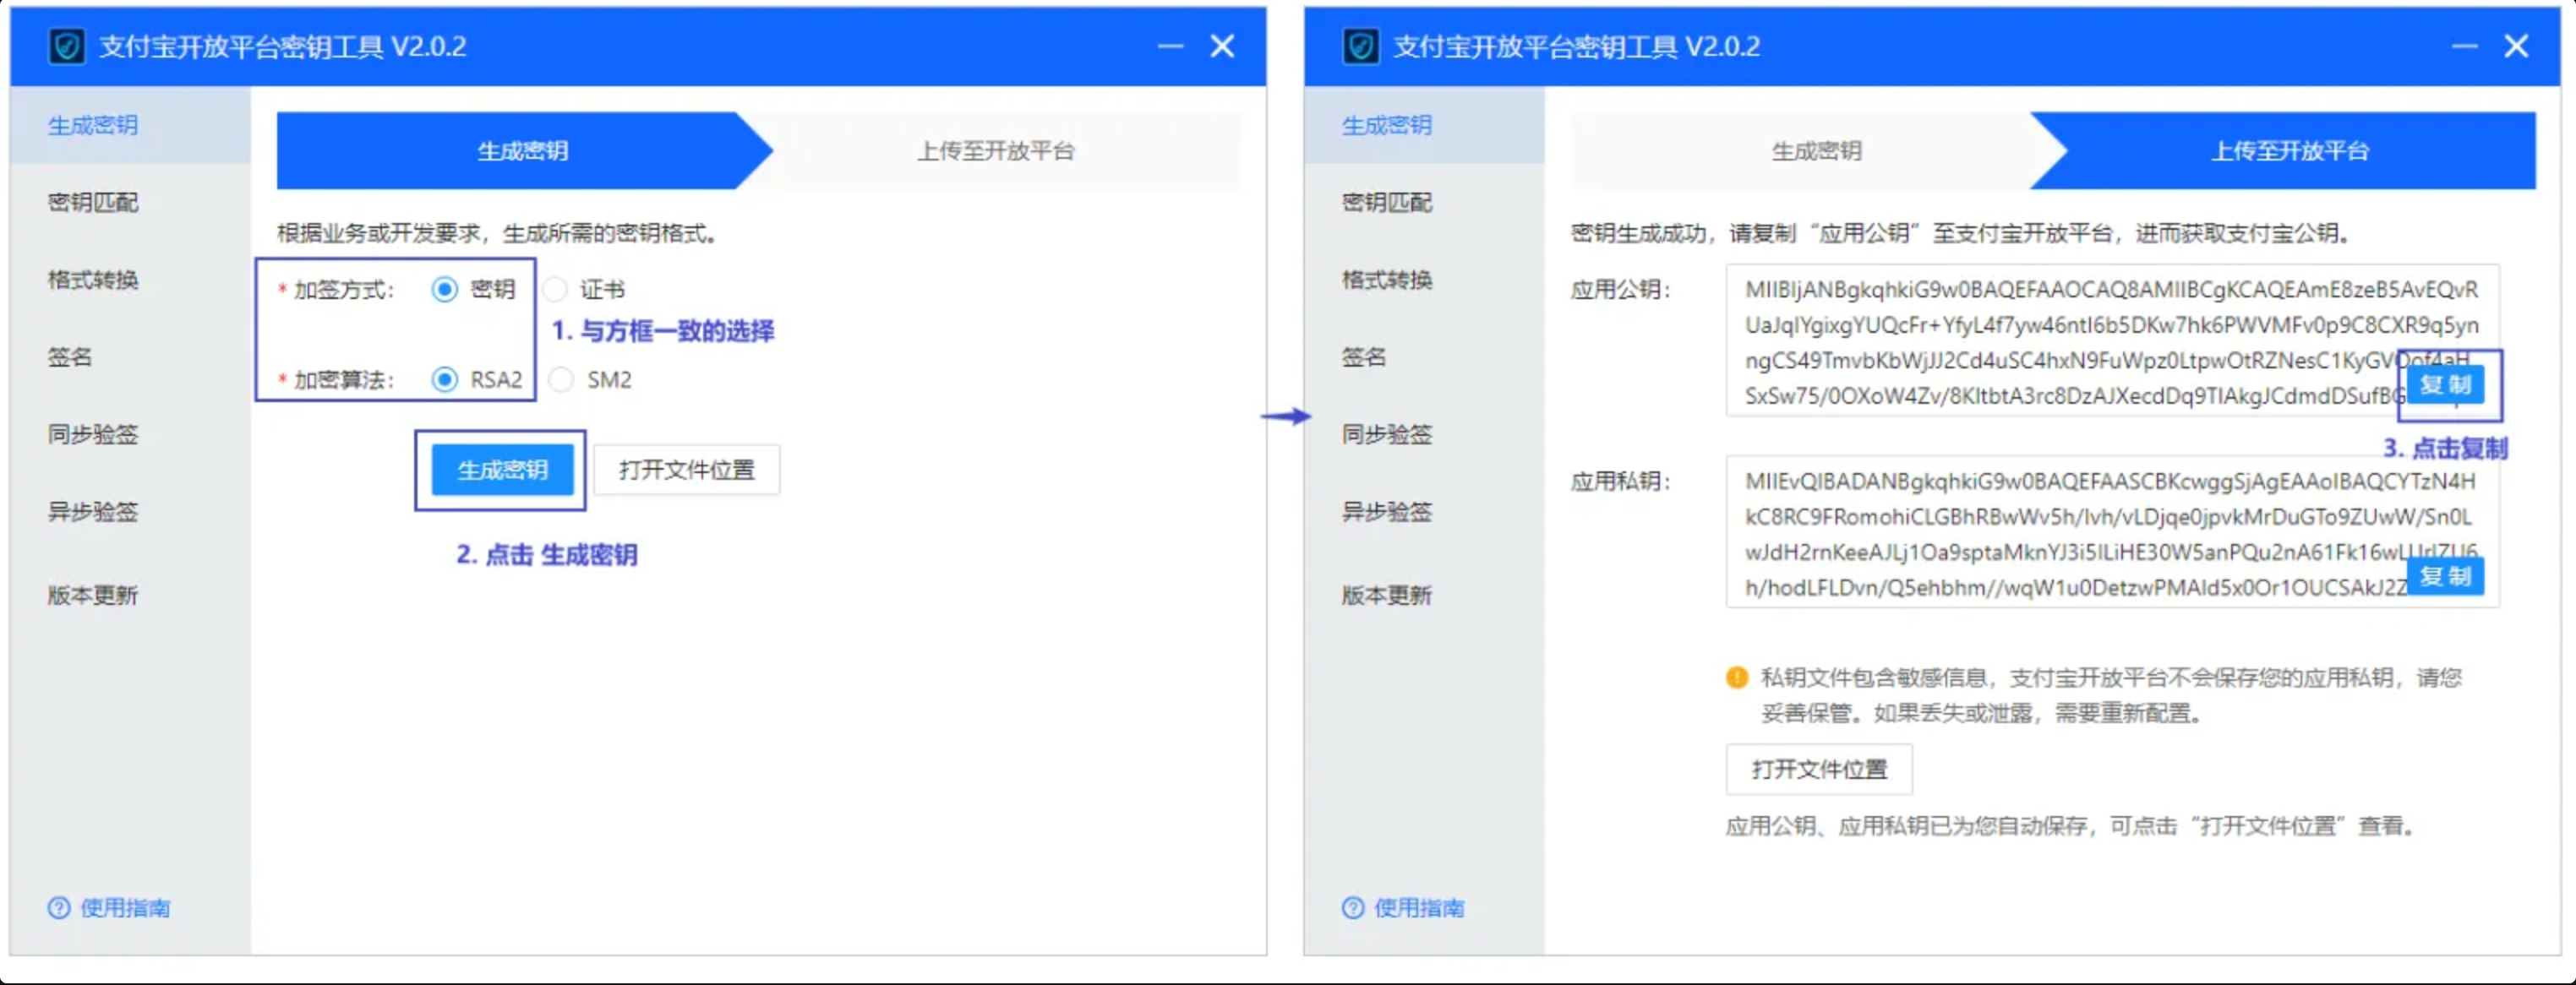The width and height of the screenshot is (2576, 985).
Task: Click the help icon beside 使用指南 in right window
Action: [x=1352, y=907]
